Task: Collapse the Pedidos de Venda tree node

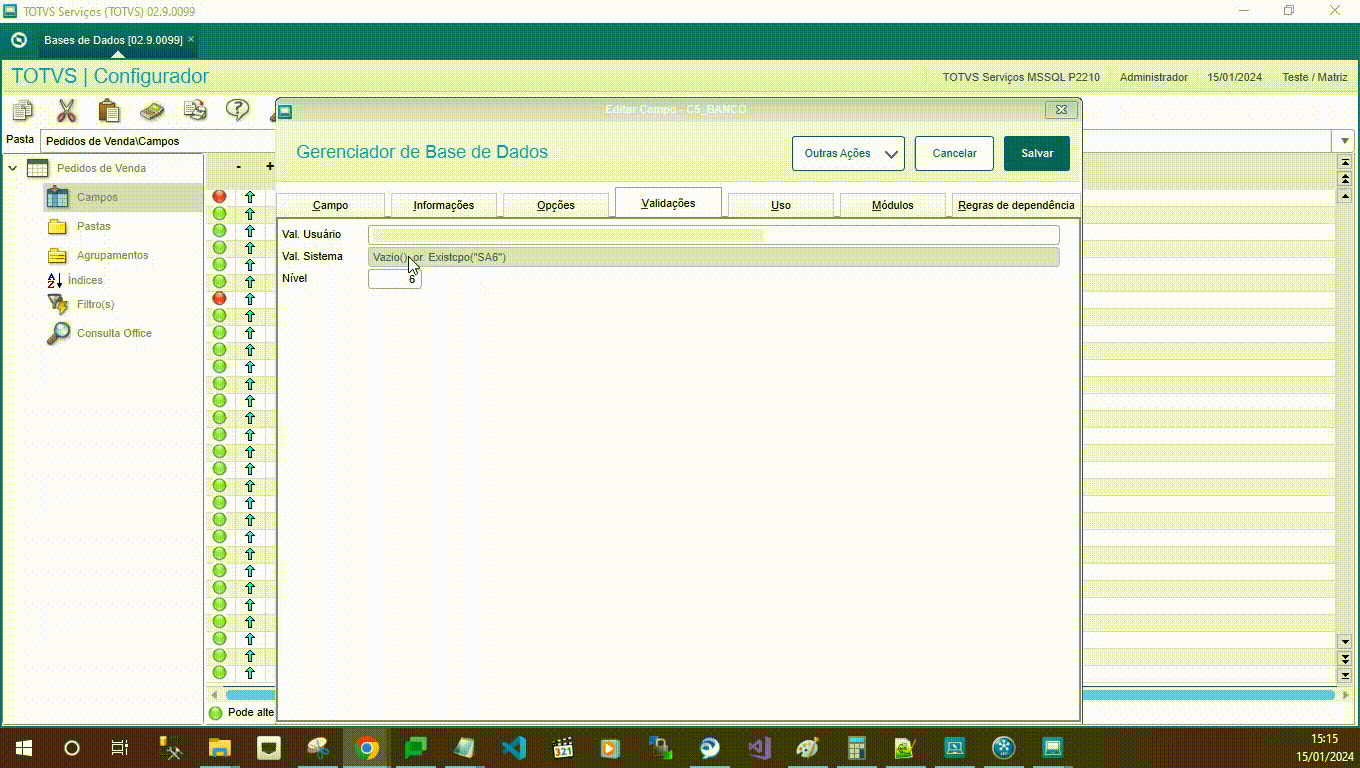Action: 13,168
